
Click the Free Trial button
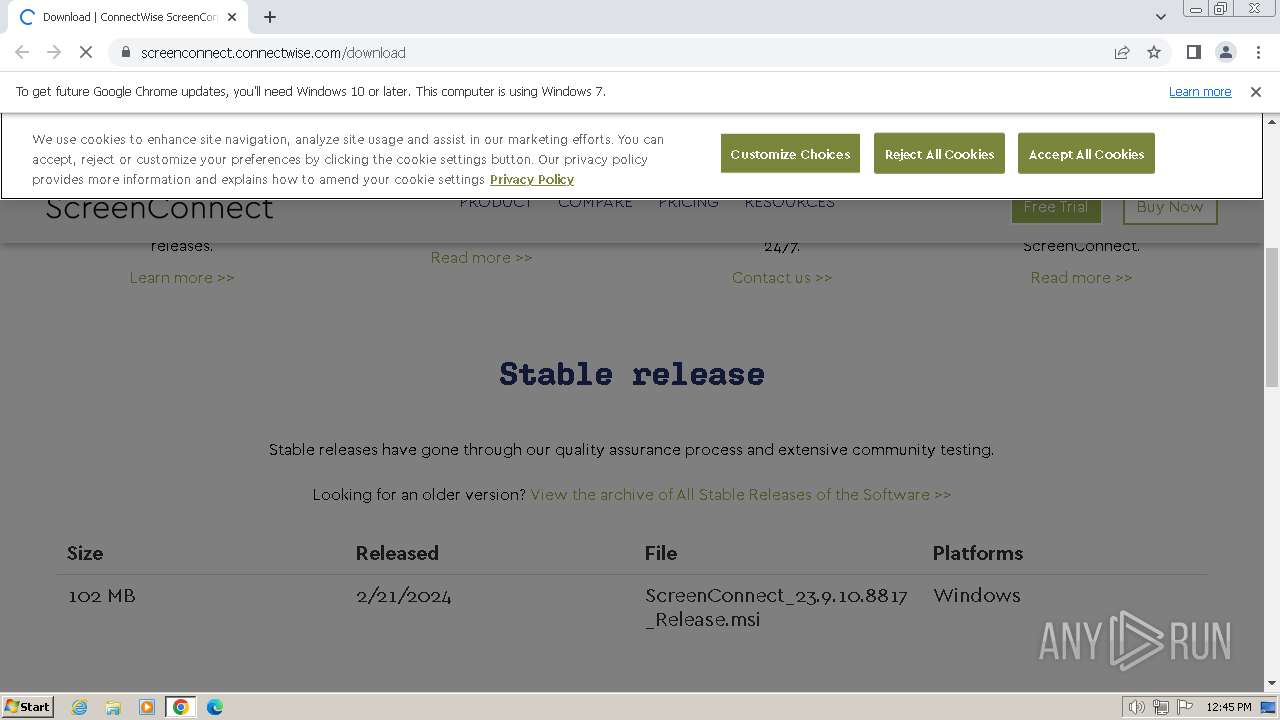pos(1056,208)
